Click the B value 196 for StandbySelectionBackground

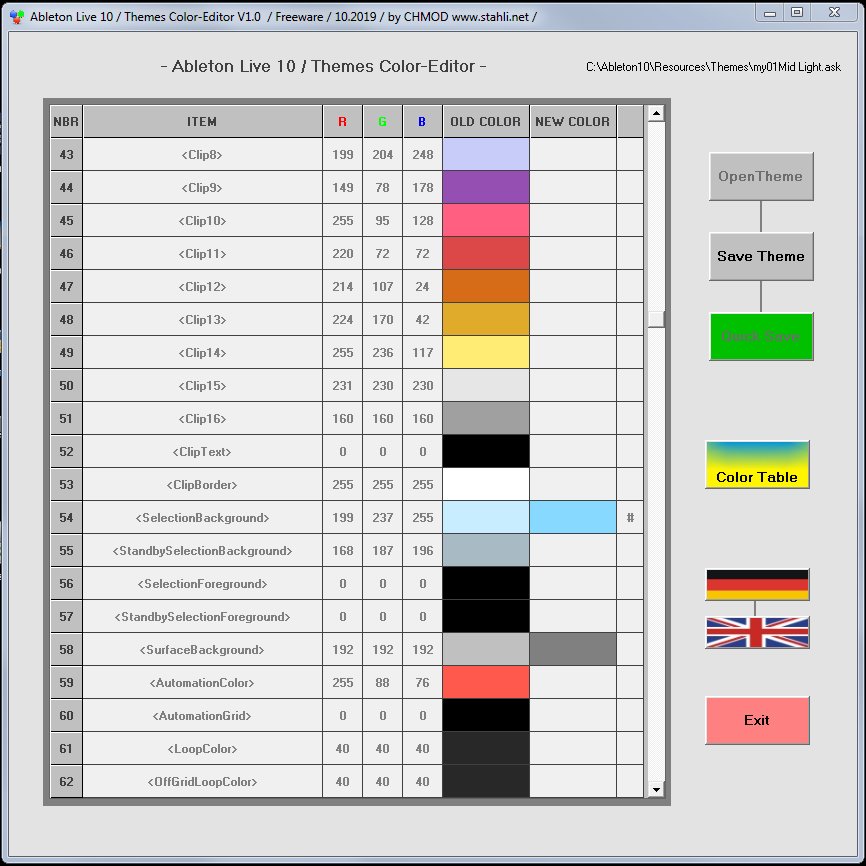tap(422, 551)
